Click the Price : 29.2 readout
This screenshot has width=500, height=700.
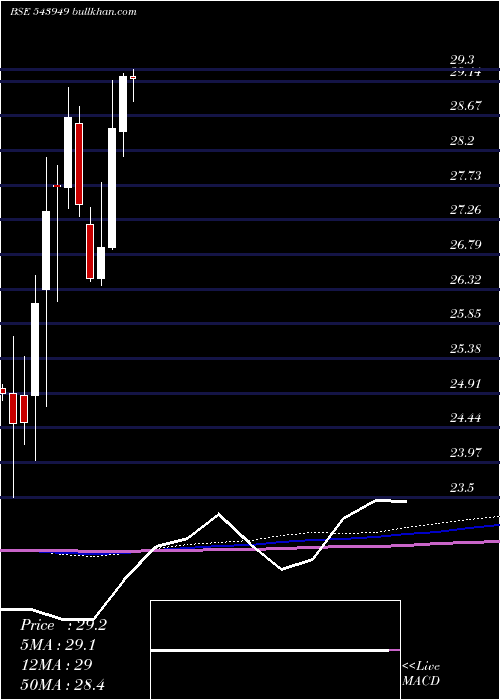(x=63, y=625)
